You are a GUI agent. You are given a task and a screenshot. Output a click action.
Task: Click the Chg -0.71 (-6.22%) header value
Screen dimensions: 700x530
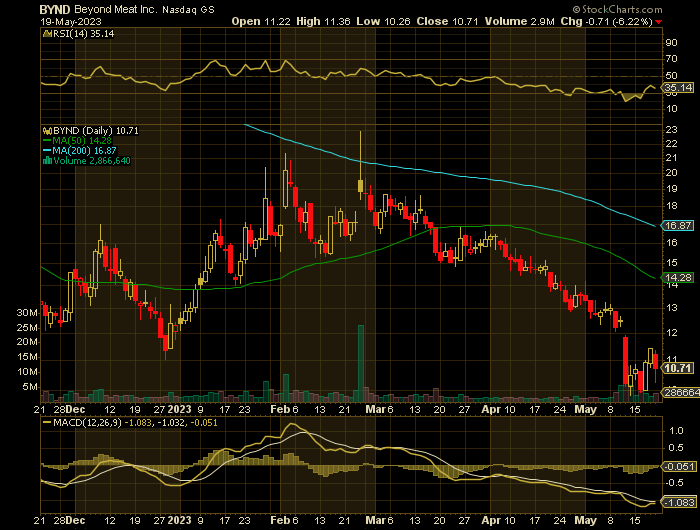click(606, 21)
